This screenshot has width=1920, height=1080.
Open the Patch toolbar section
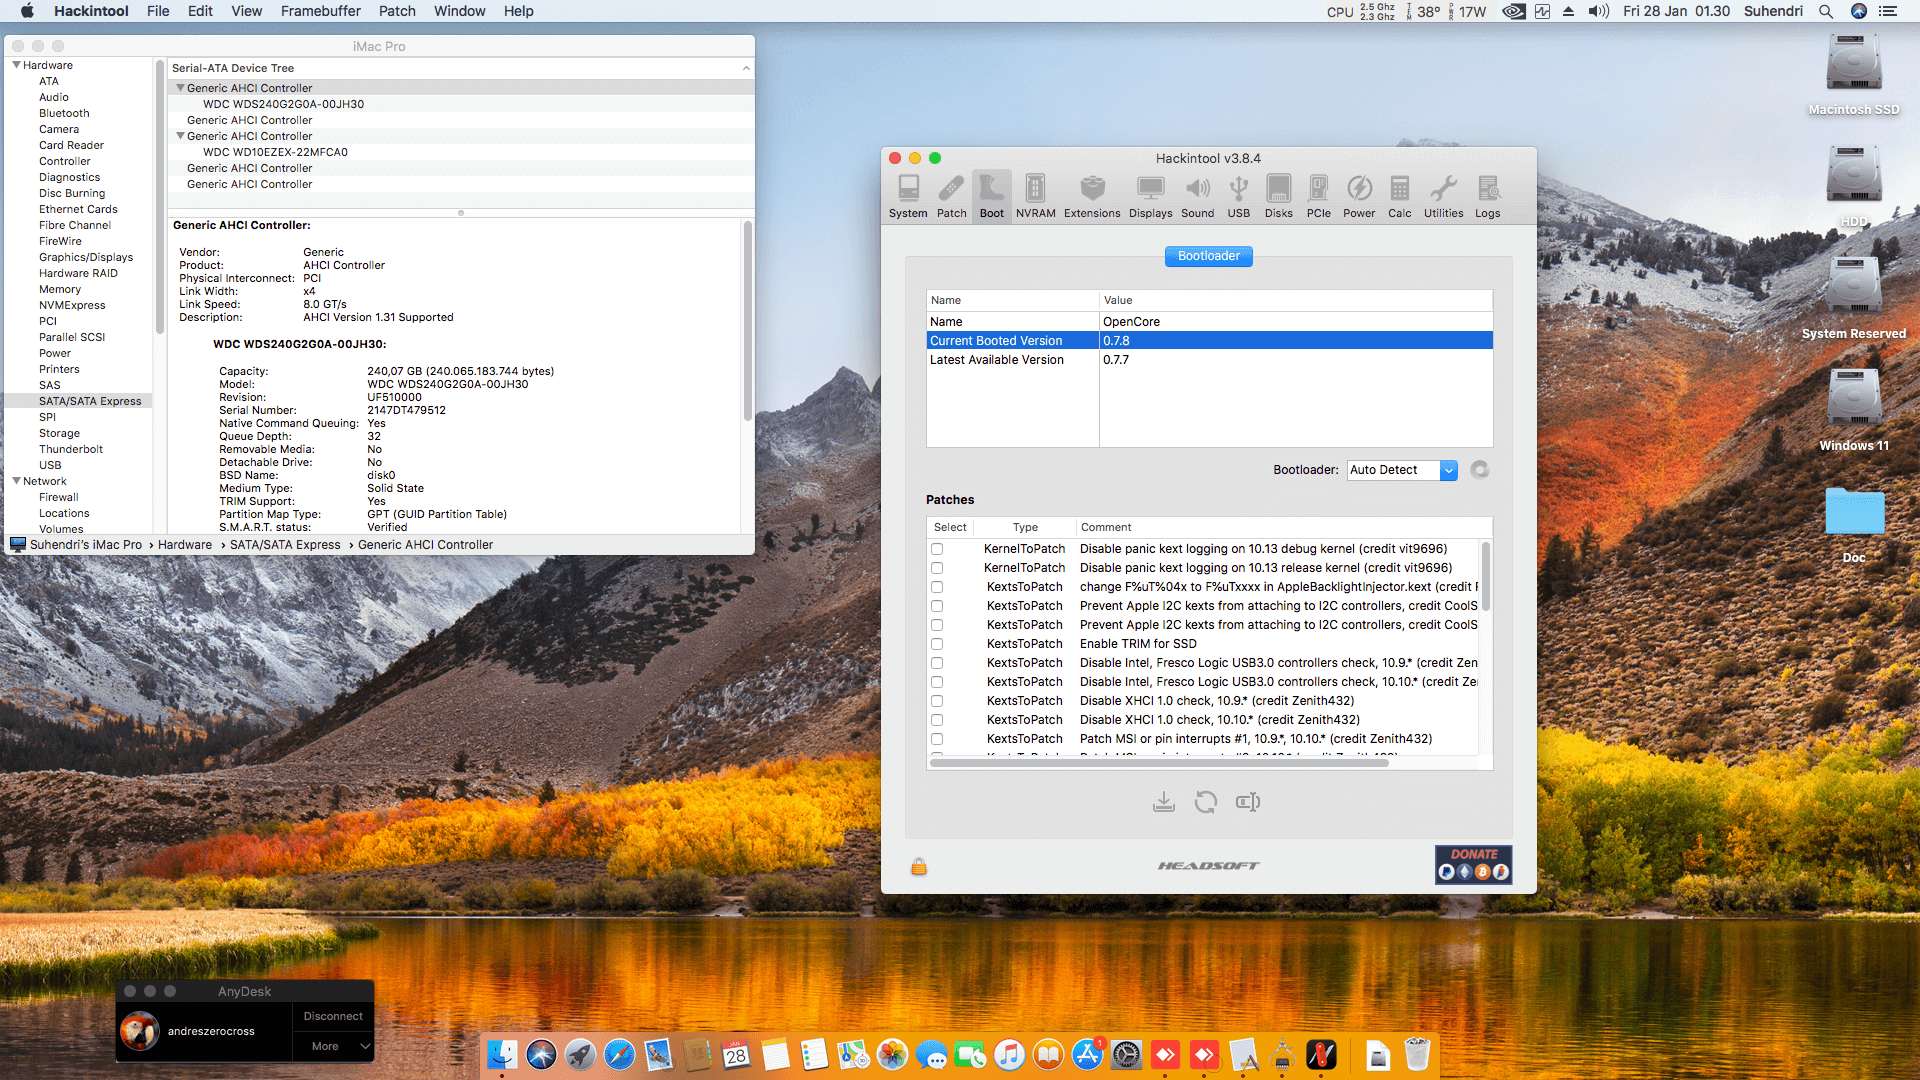(x=951, y=196)
